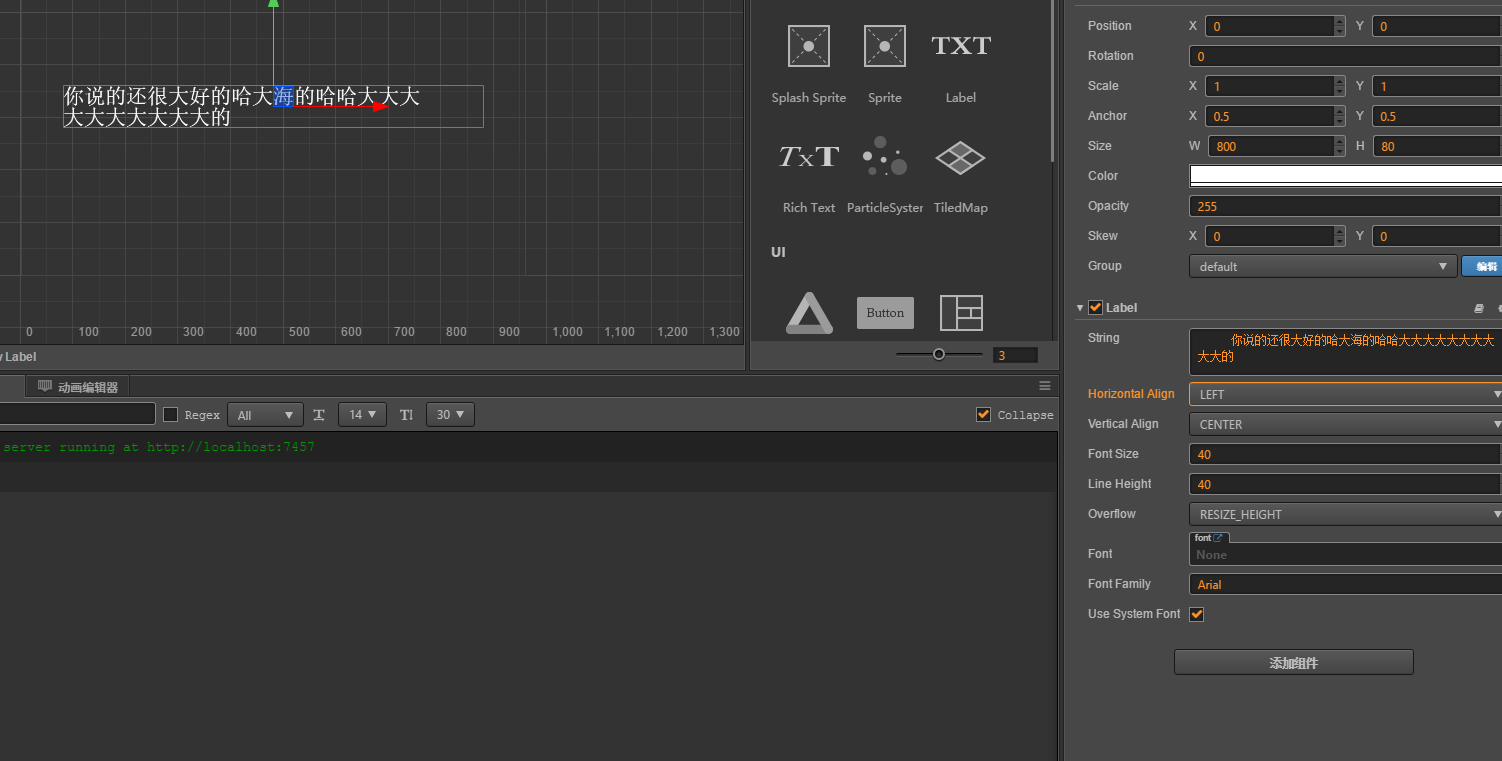This screenshot has height=761, width=1502.
Task: Open the white Color swatch picker
Action: point(1345,176)
